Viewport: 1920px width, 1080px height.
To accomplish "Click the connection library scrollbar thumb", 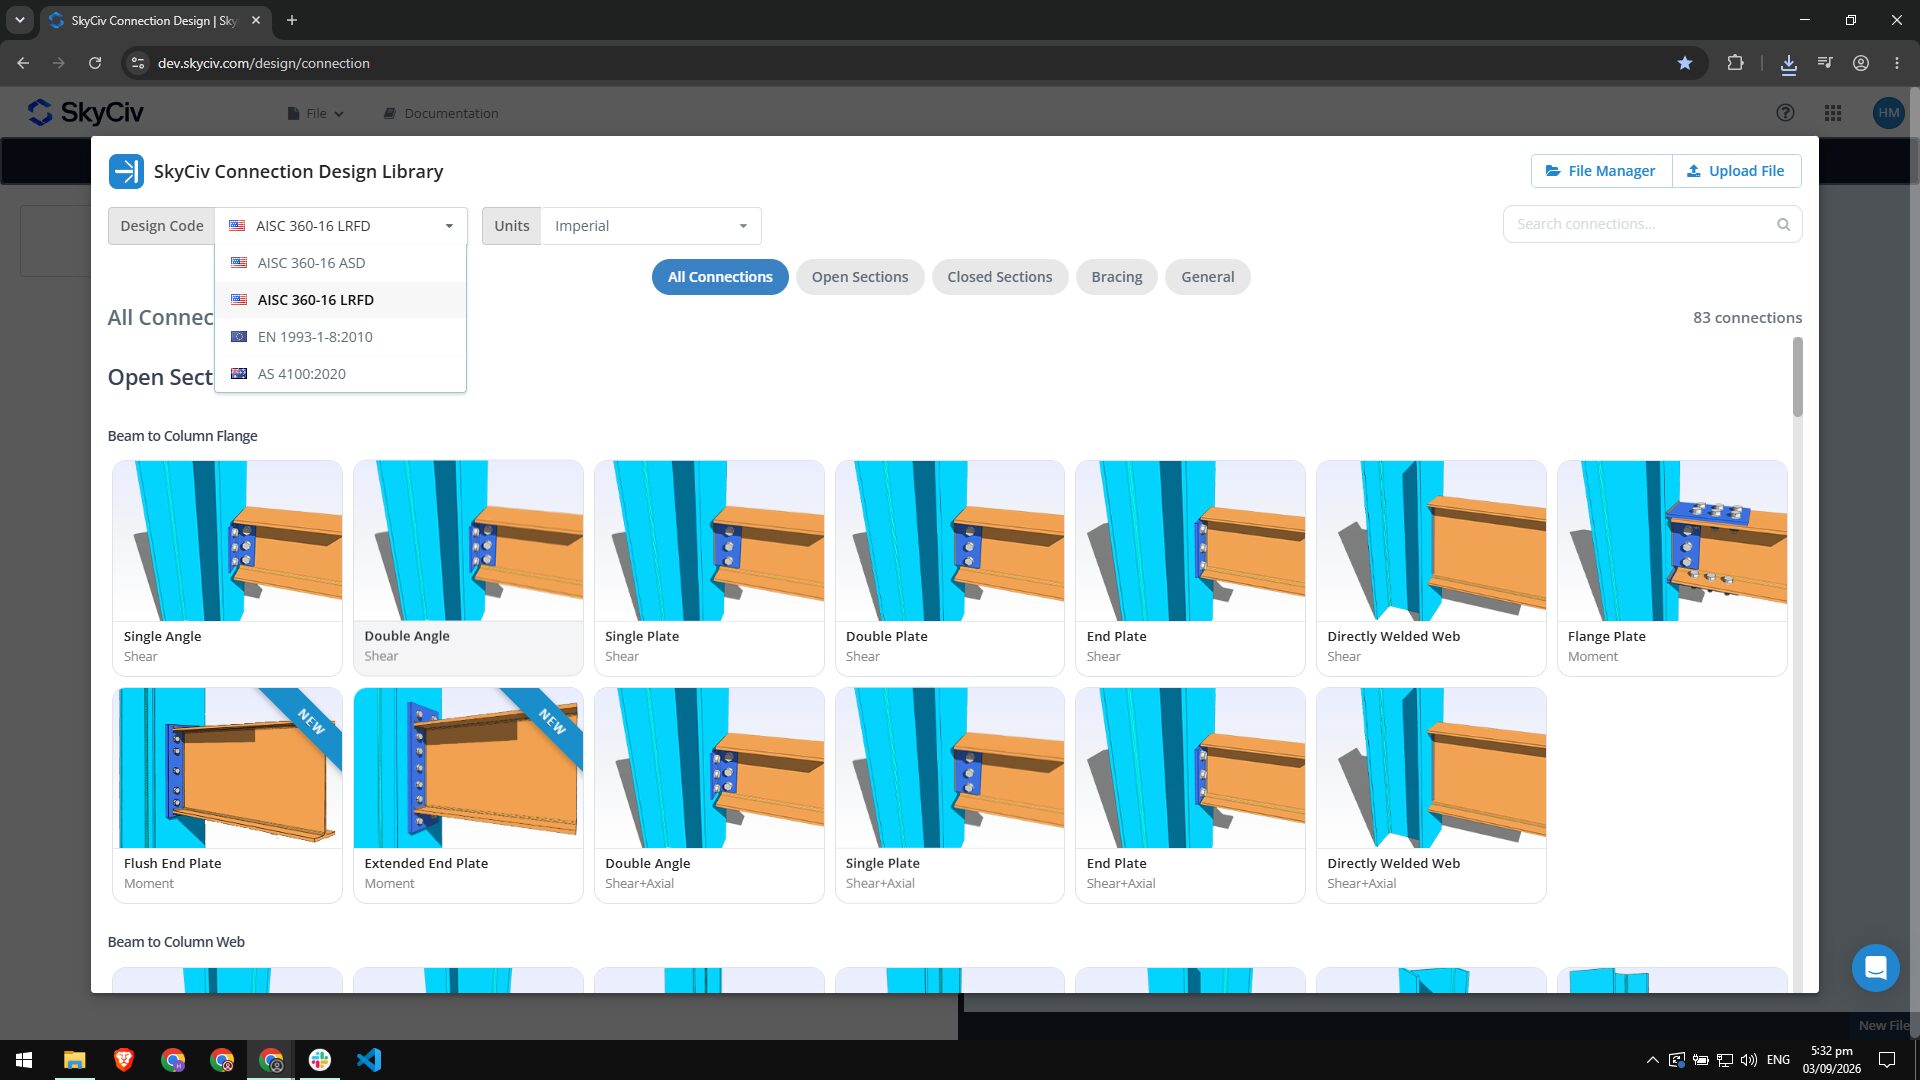I will [1797, 377].
